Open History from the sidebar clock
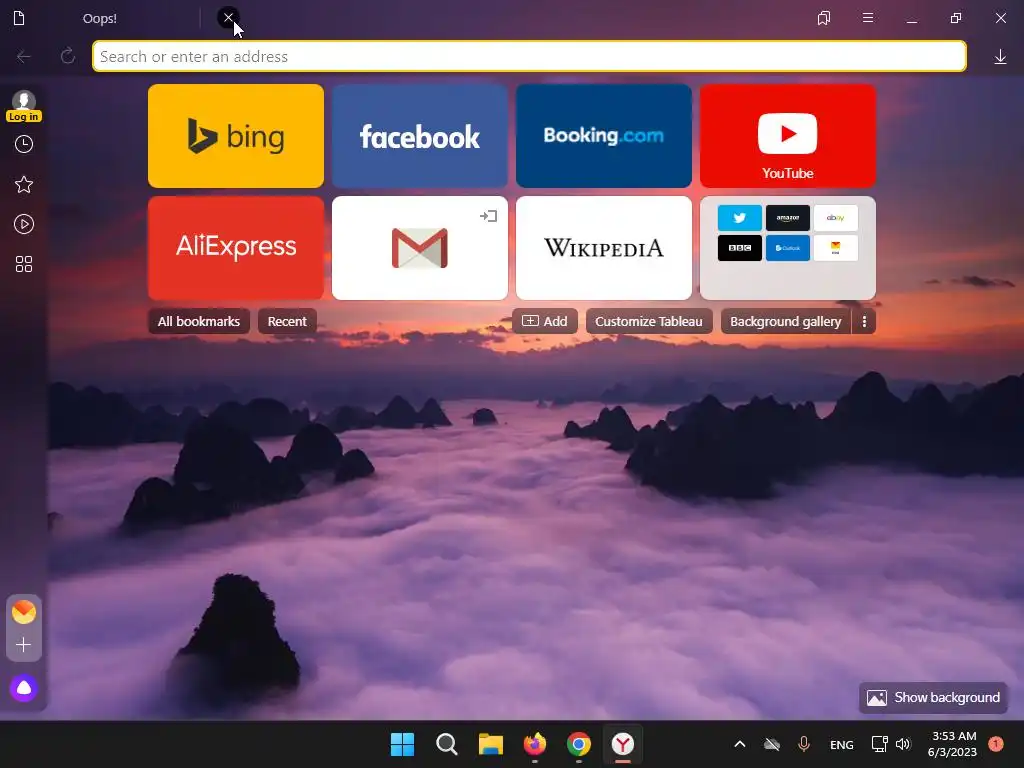This screenshot has width=1024, height=768. click(24, 144)
